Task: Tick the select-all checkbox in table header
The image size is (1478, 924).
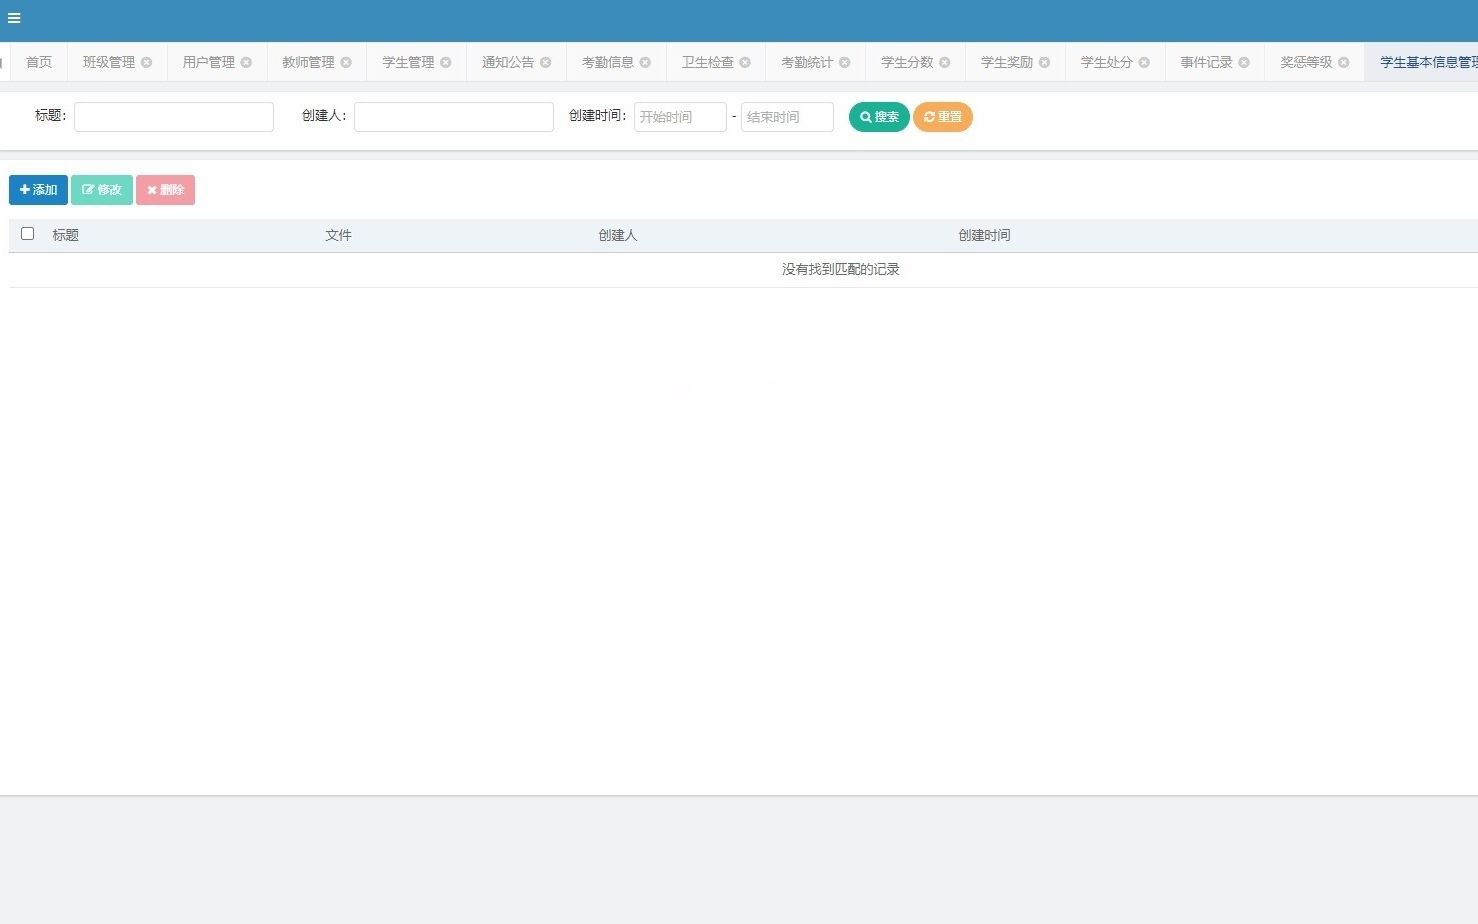Action: click(28, 234)
